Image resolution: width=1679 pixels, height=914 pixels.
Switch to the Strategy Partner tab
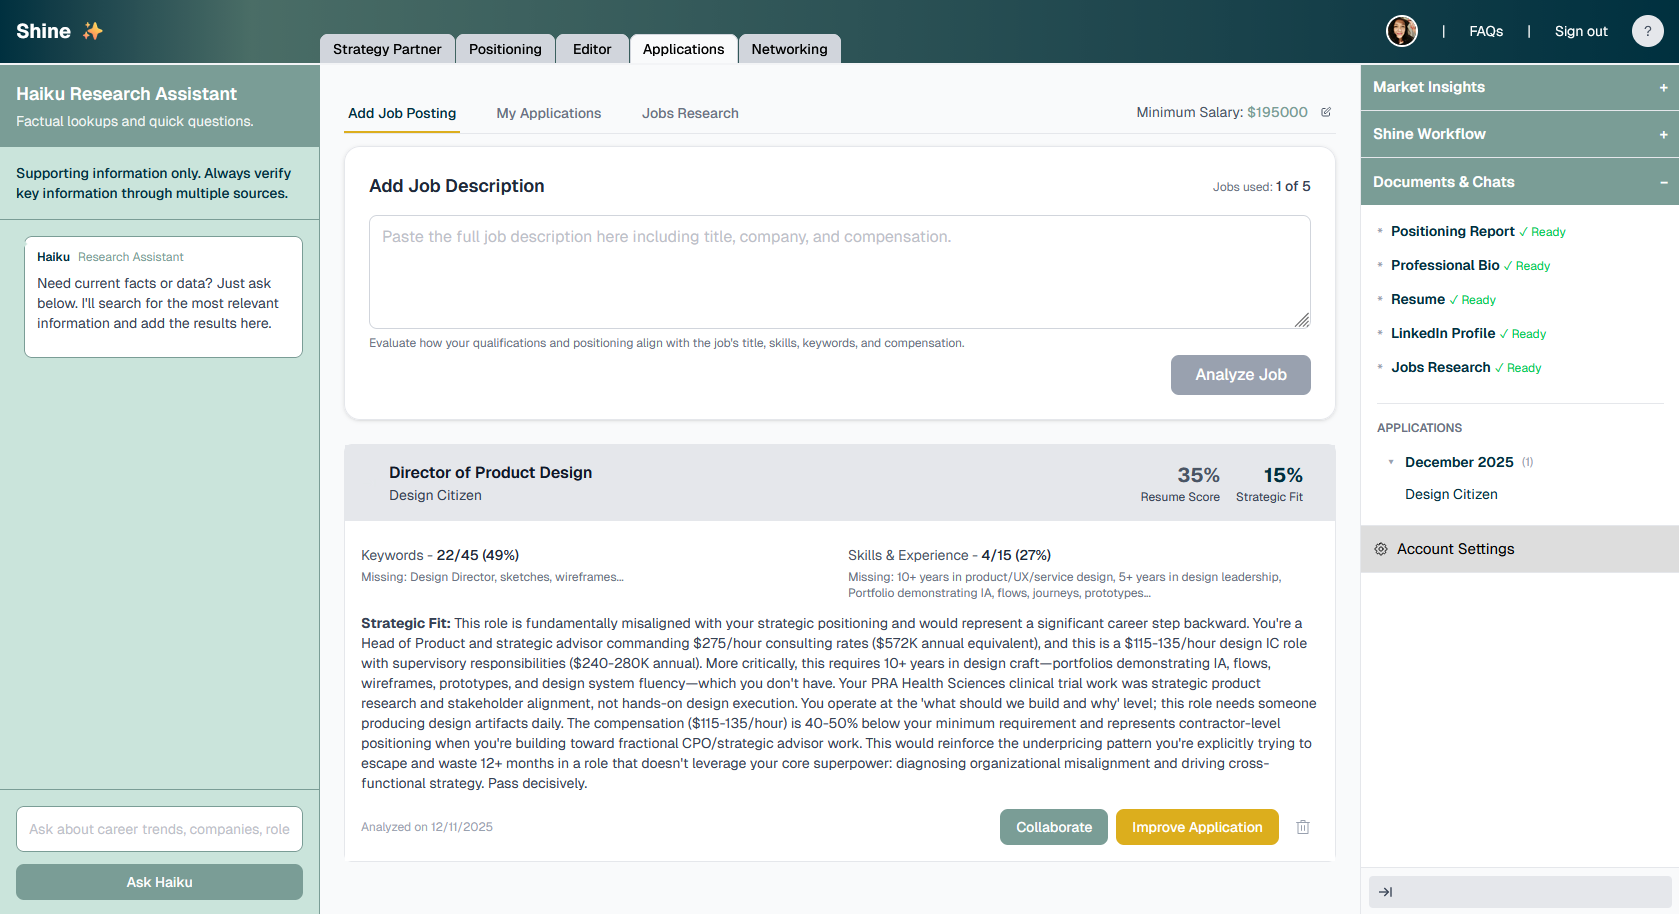tap(387, 49)
